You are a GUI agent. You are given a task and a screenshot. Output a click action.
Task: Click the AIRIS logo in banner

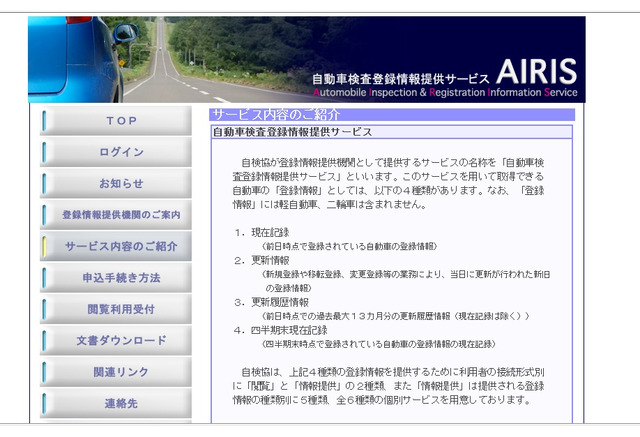[536, 71]
